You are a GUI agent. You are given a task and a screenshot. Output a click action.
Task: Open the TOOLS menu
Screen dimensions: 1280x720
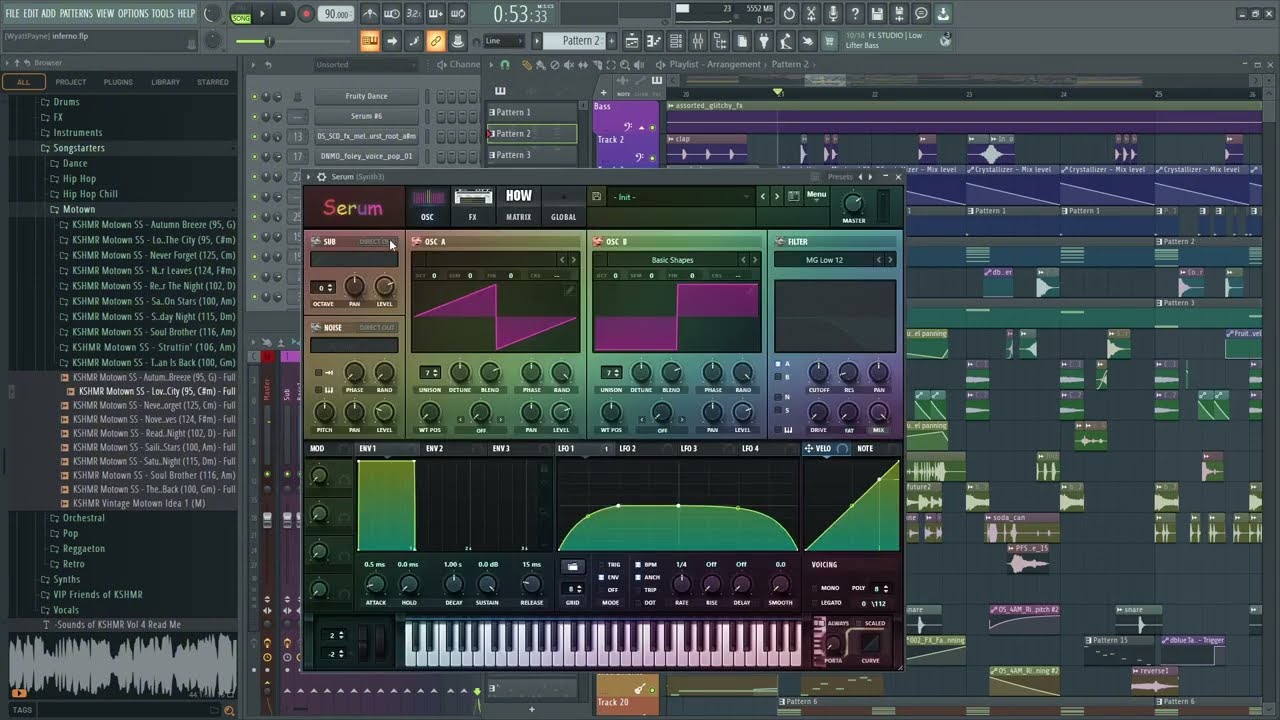point(162,13)
